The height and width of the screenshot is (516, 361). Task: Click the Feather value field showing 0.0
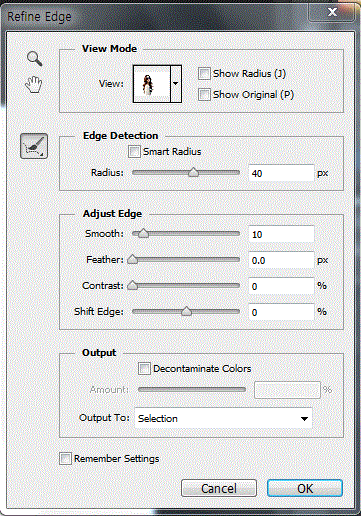coord(281,260)
